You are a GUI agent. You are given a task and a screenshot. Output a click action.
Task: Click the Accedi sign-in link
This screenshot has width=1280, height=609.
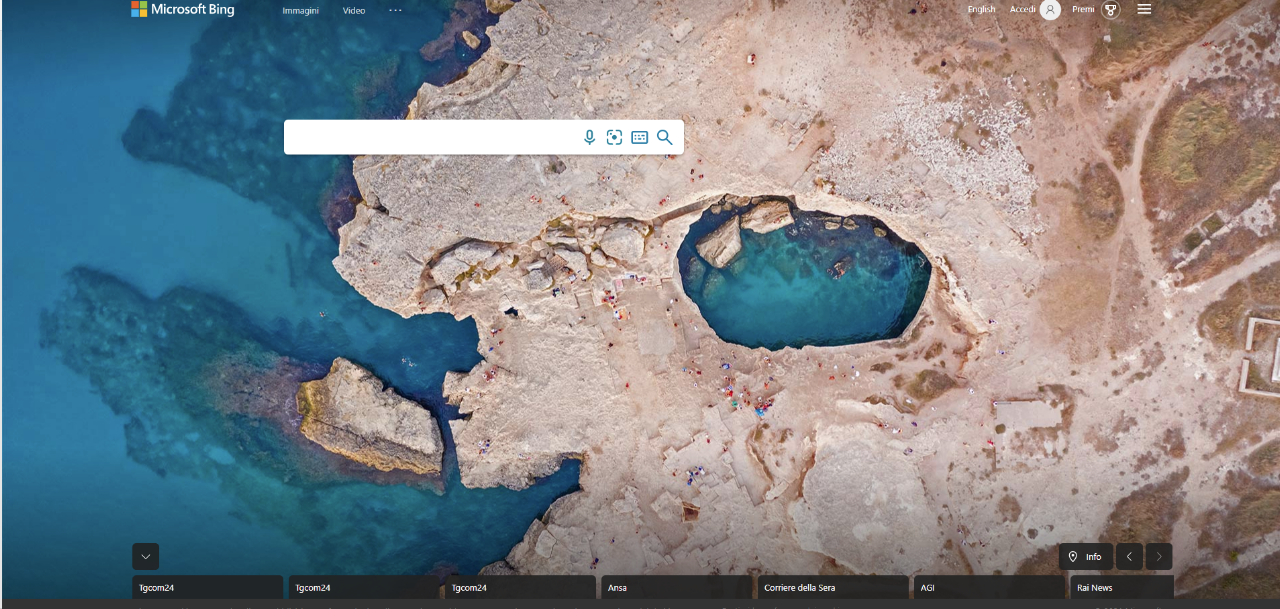coord(1023,9)
